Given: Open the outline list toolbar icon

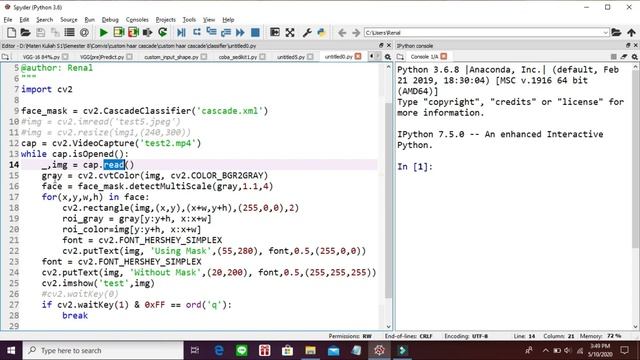Looking at the screenshot, I should tap(69, 32).
